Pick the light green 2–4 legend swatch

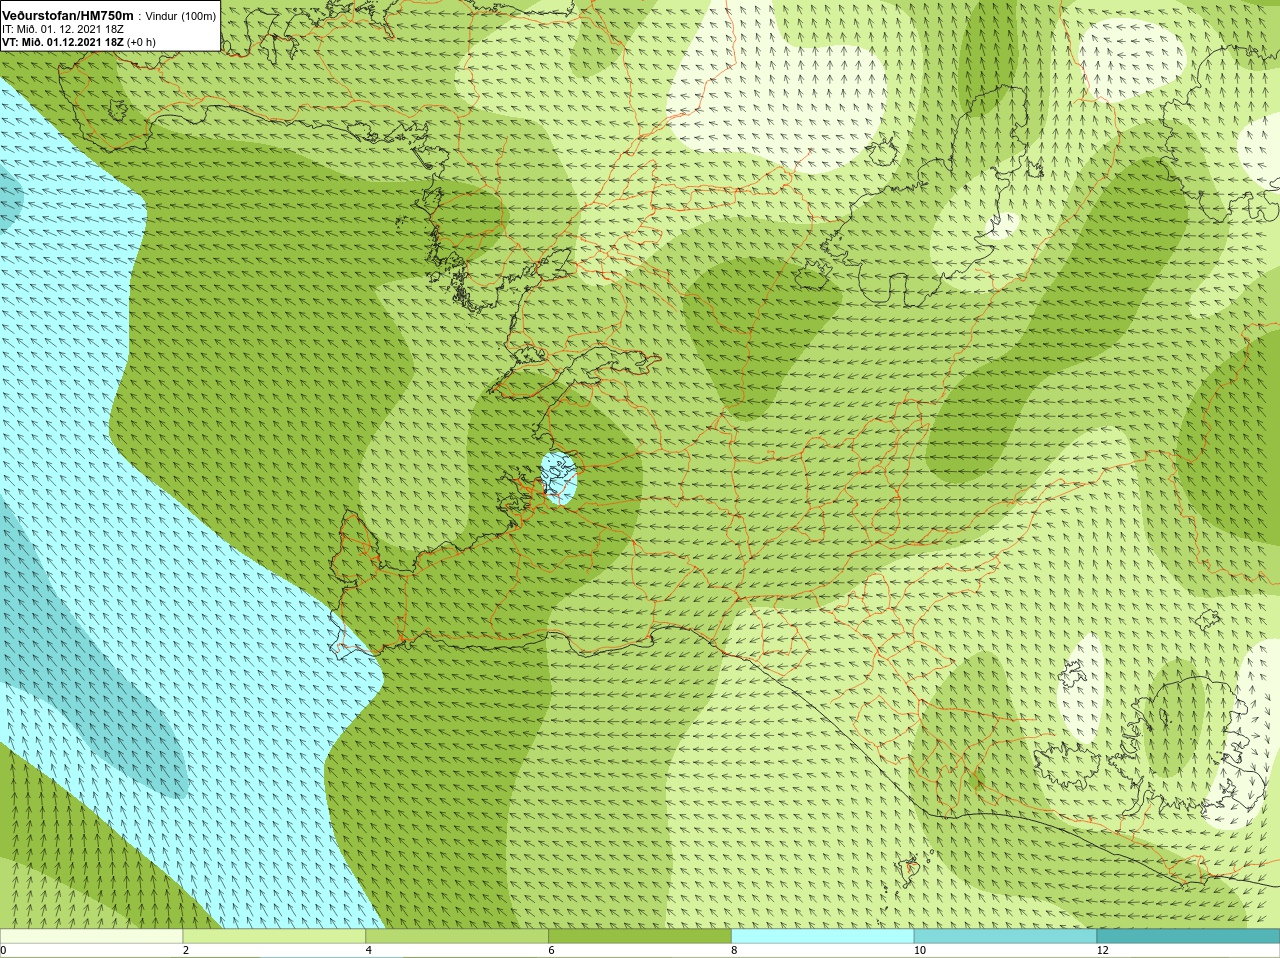coord(274,936)
